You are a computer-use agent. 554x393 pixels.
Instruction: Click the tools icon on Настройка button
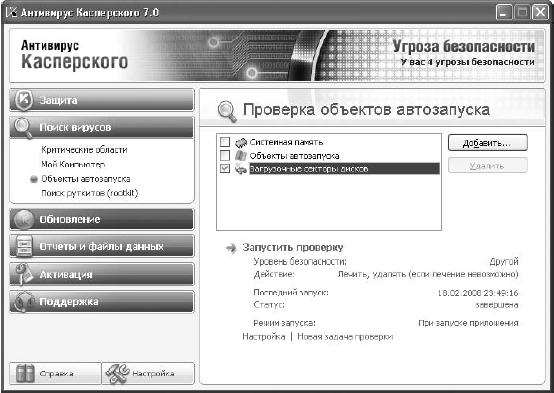point(118,374)
